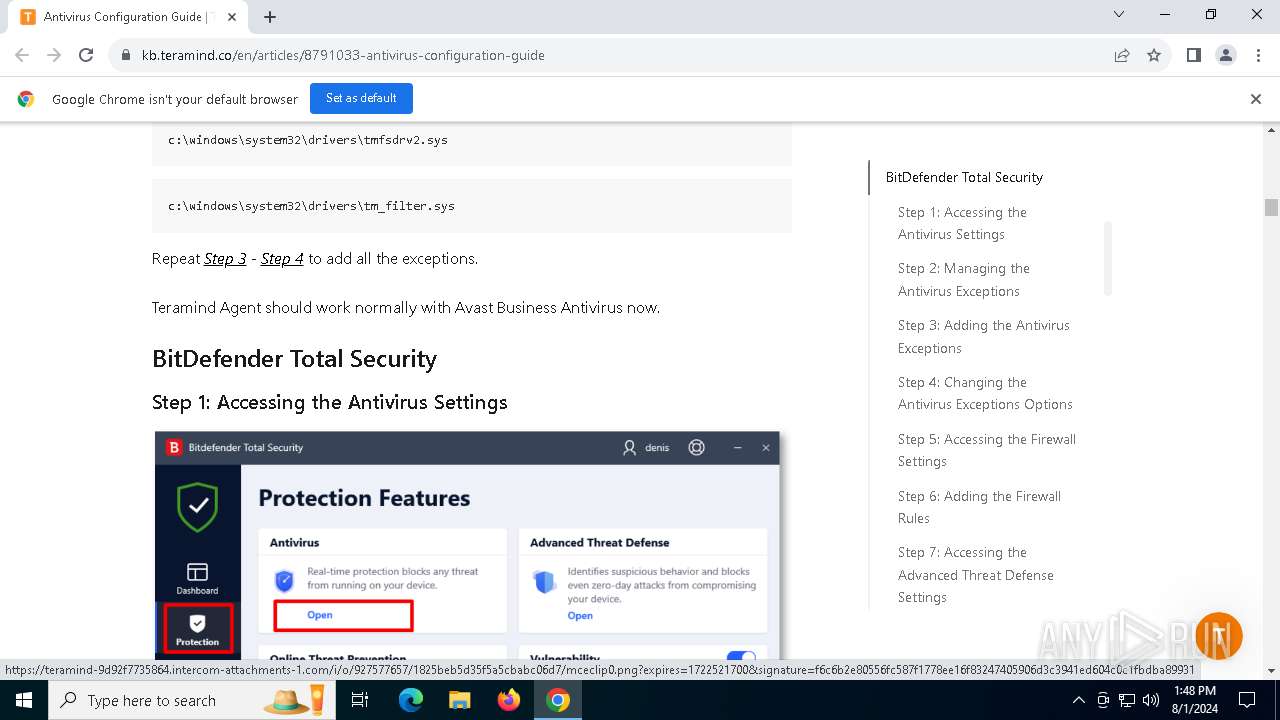The height and width of the screenshot is (720, 1280).
Task: Jump to Step 5: Accessing the Firewall Settings
Action: (987, 450)
